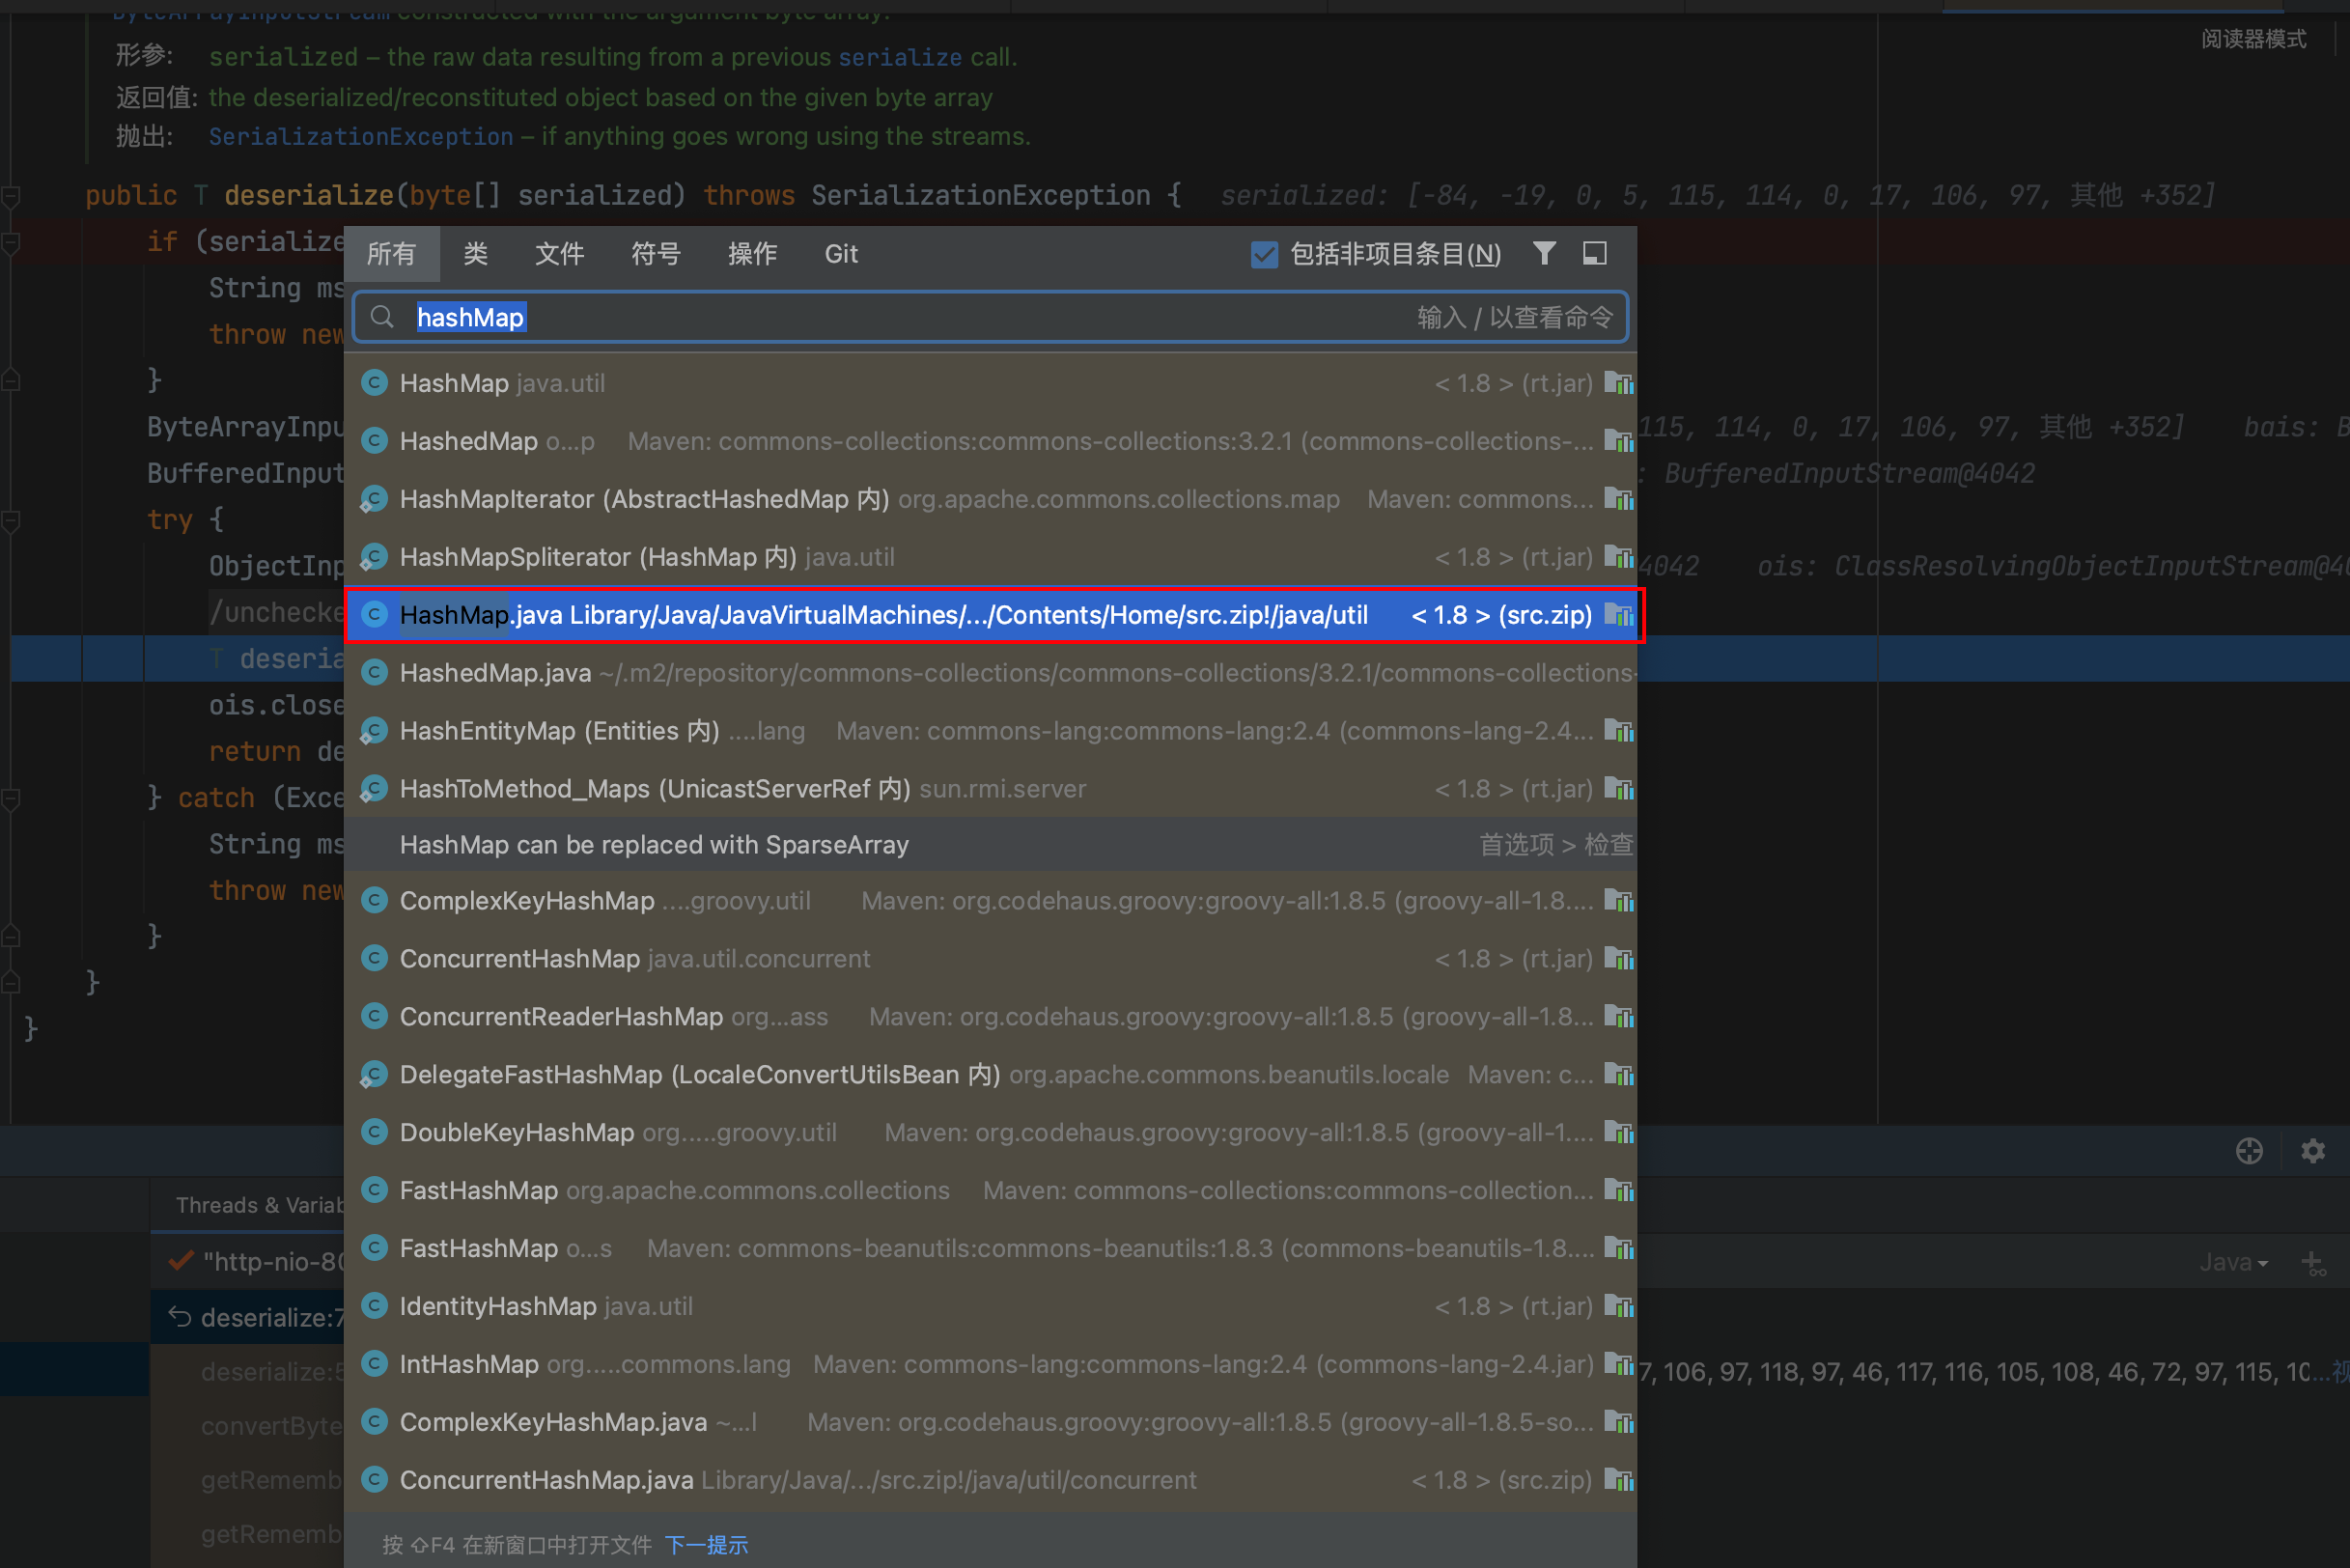Screen dimensions: 2350x1568
Task: Click library icon on HashMap java.util row
Action: click(x=1619, y=383)
